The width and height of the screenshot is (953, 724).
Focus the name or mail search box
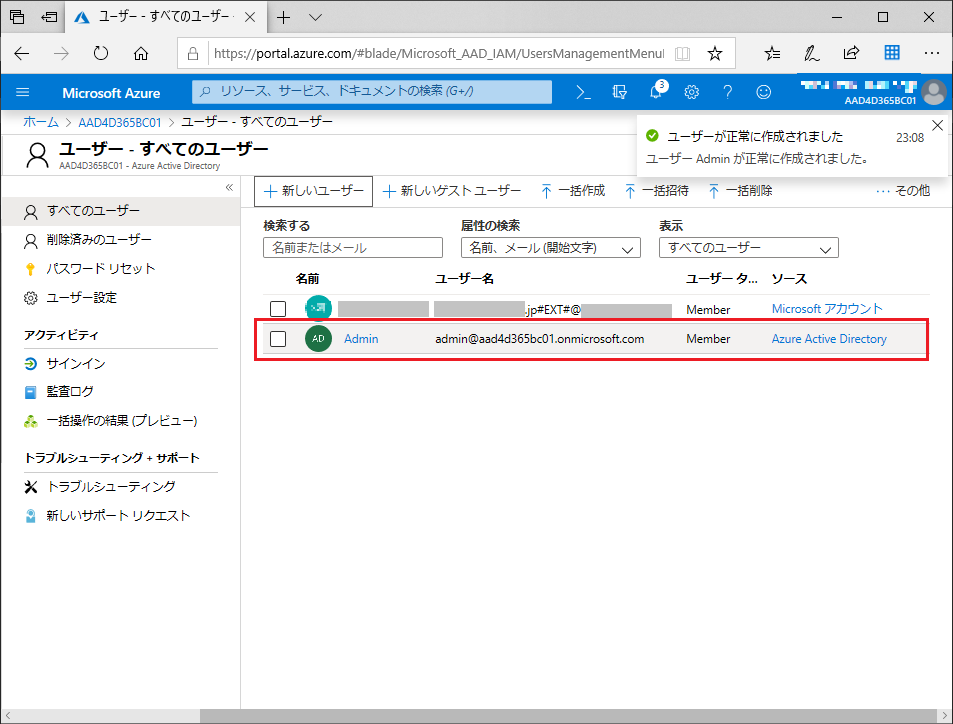pyautogui.click(x=353, y=248)
